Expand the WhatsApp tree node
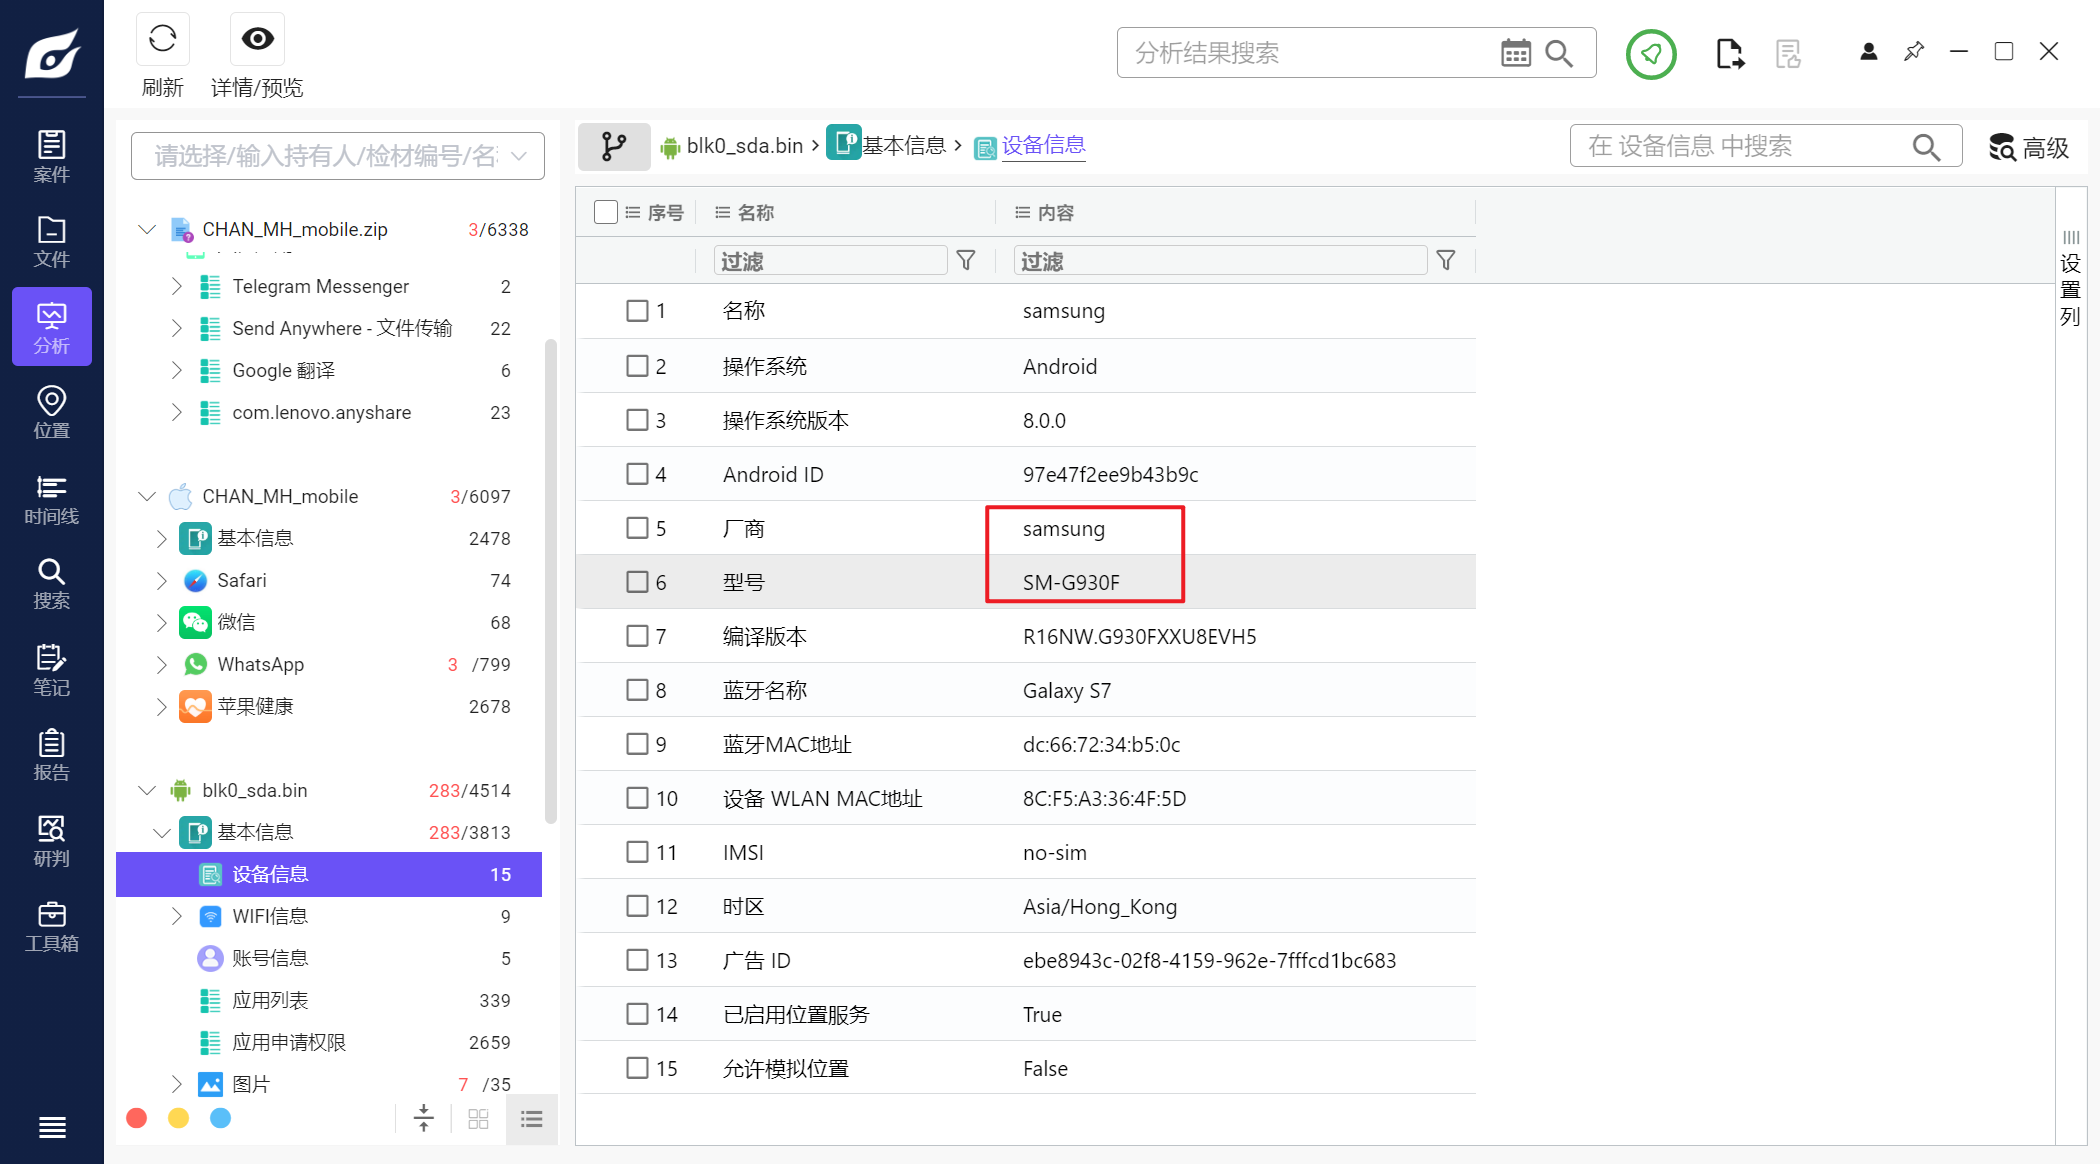The height and width of the screenshot is (1164, 2100). pyautogui.click(x=162, y=665)
